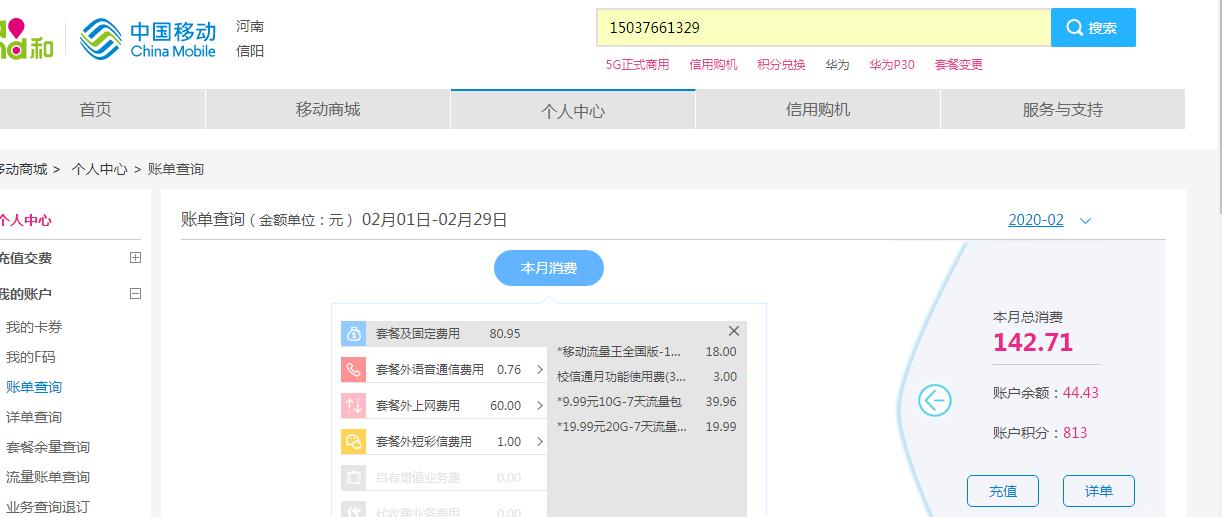Expand the 套餐外短彩信费用 row arrow
This screenshot has height=517, width=1222.
[x=540, y=442]
